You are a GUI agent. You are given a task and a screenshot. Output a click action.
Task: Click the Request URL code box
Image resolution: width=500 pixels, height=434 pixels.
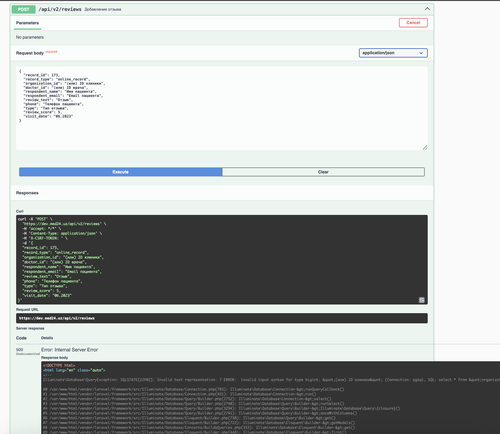pos(222,318)
